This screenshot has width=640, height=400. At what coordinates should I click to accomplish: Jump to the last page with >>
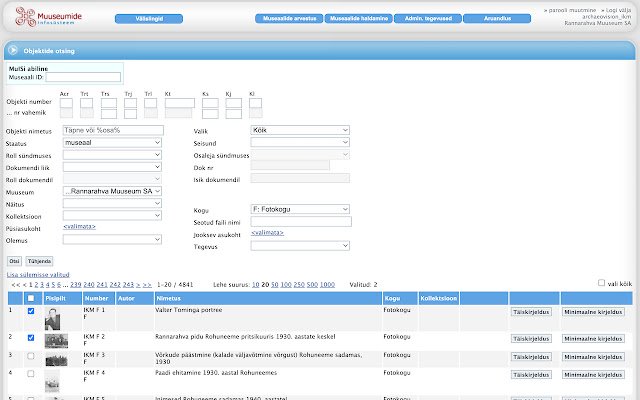147,285
